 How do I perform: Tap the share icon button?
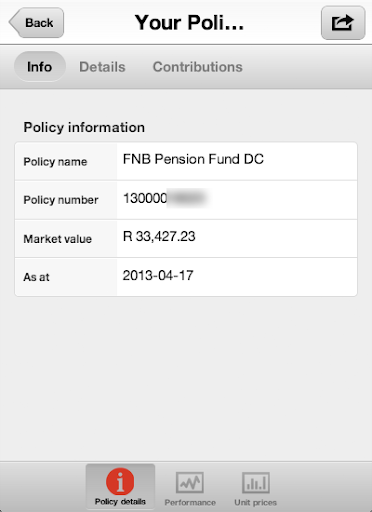343,23
